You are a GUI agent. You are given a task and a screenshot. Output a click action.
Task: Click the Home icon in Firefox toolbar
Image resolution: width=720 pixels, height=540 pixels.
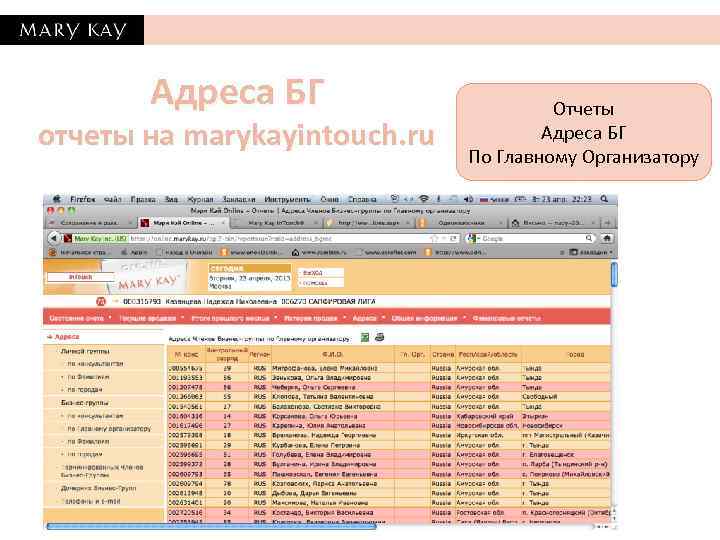[x=607, y=238]
